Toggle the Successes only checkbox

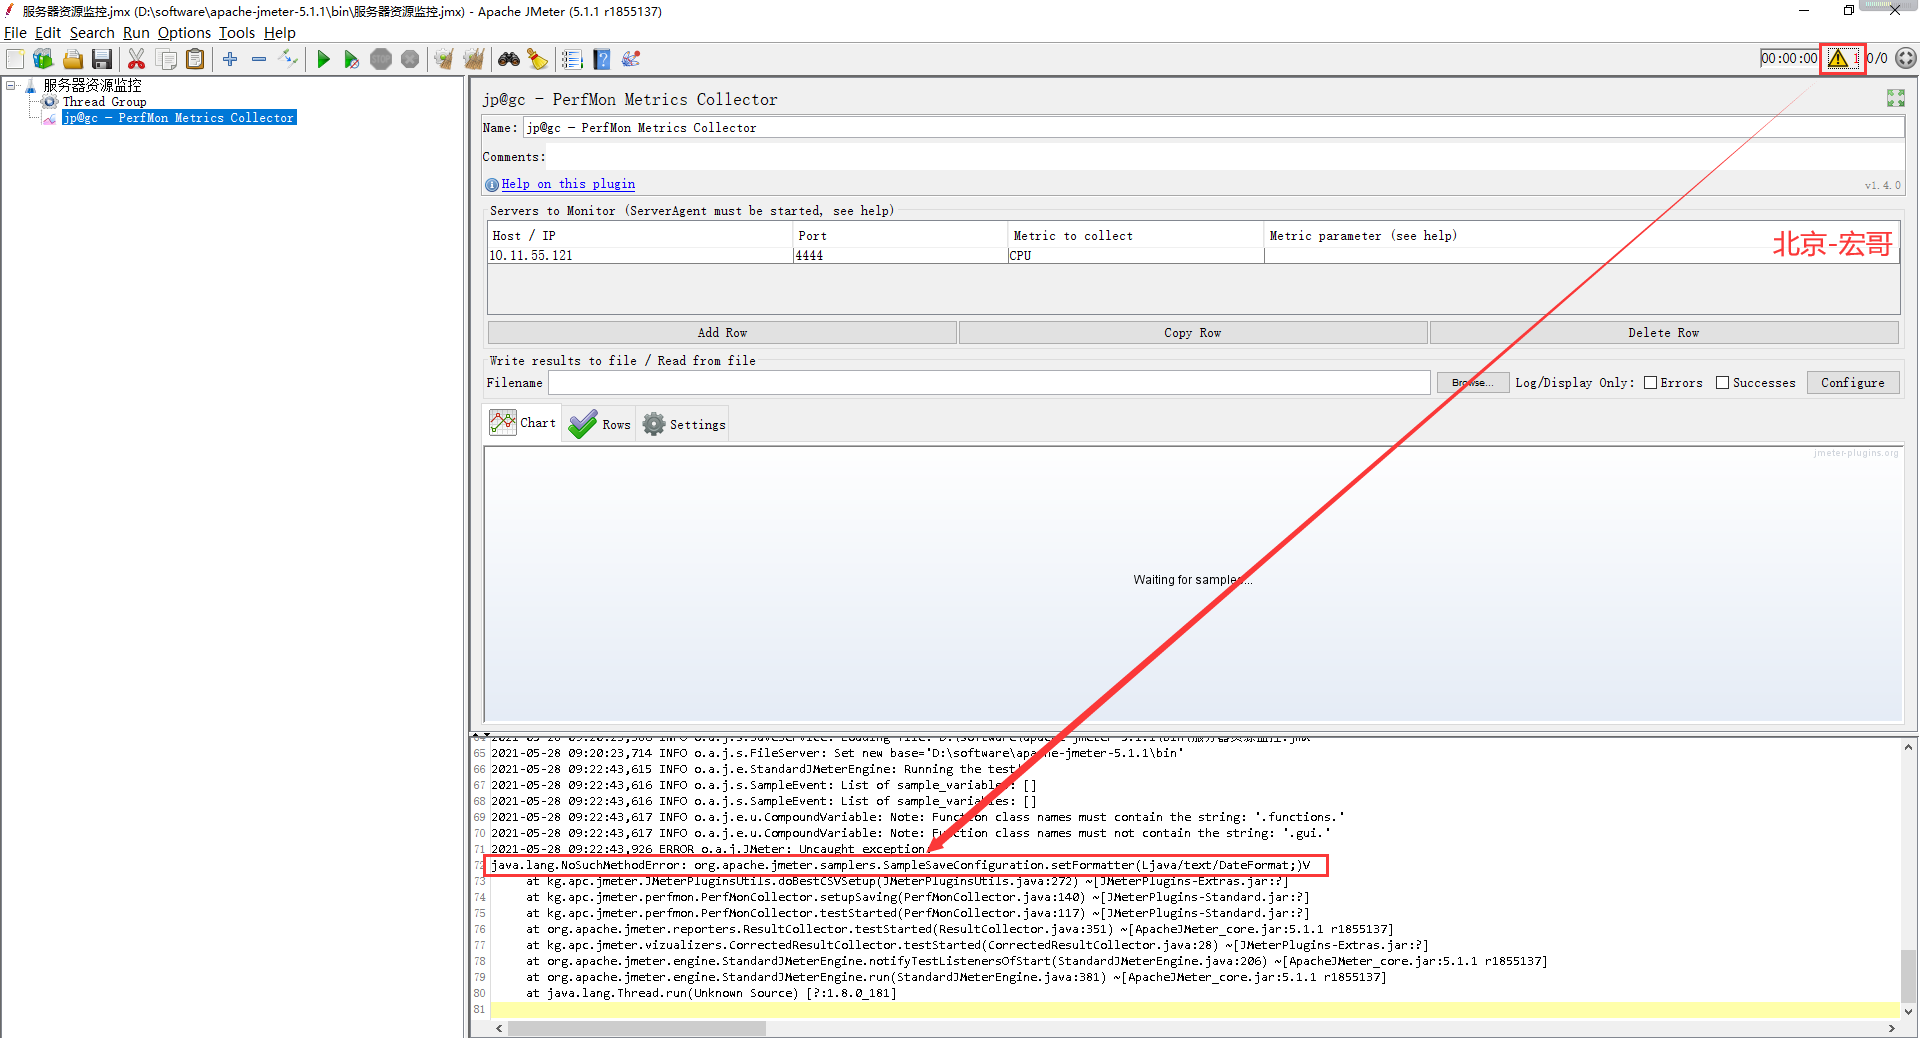[x=1722, y=383]
